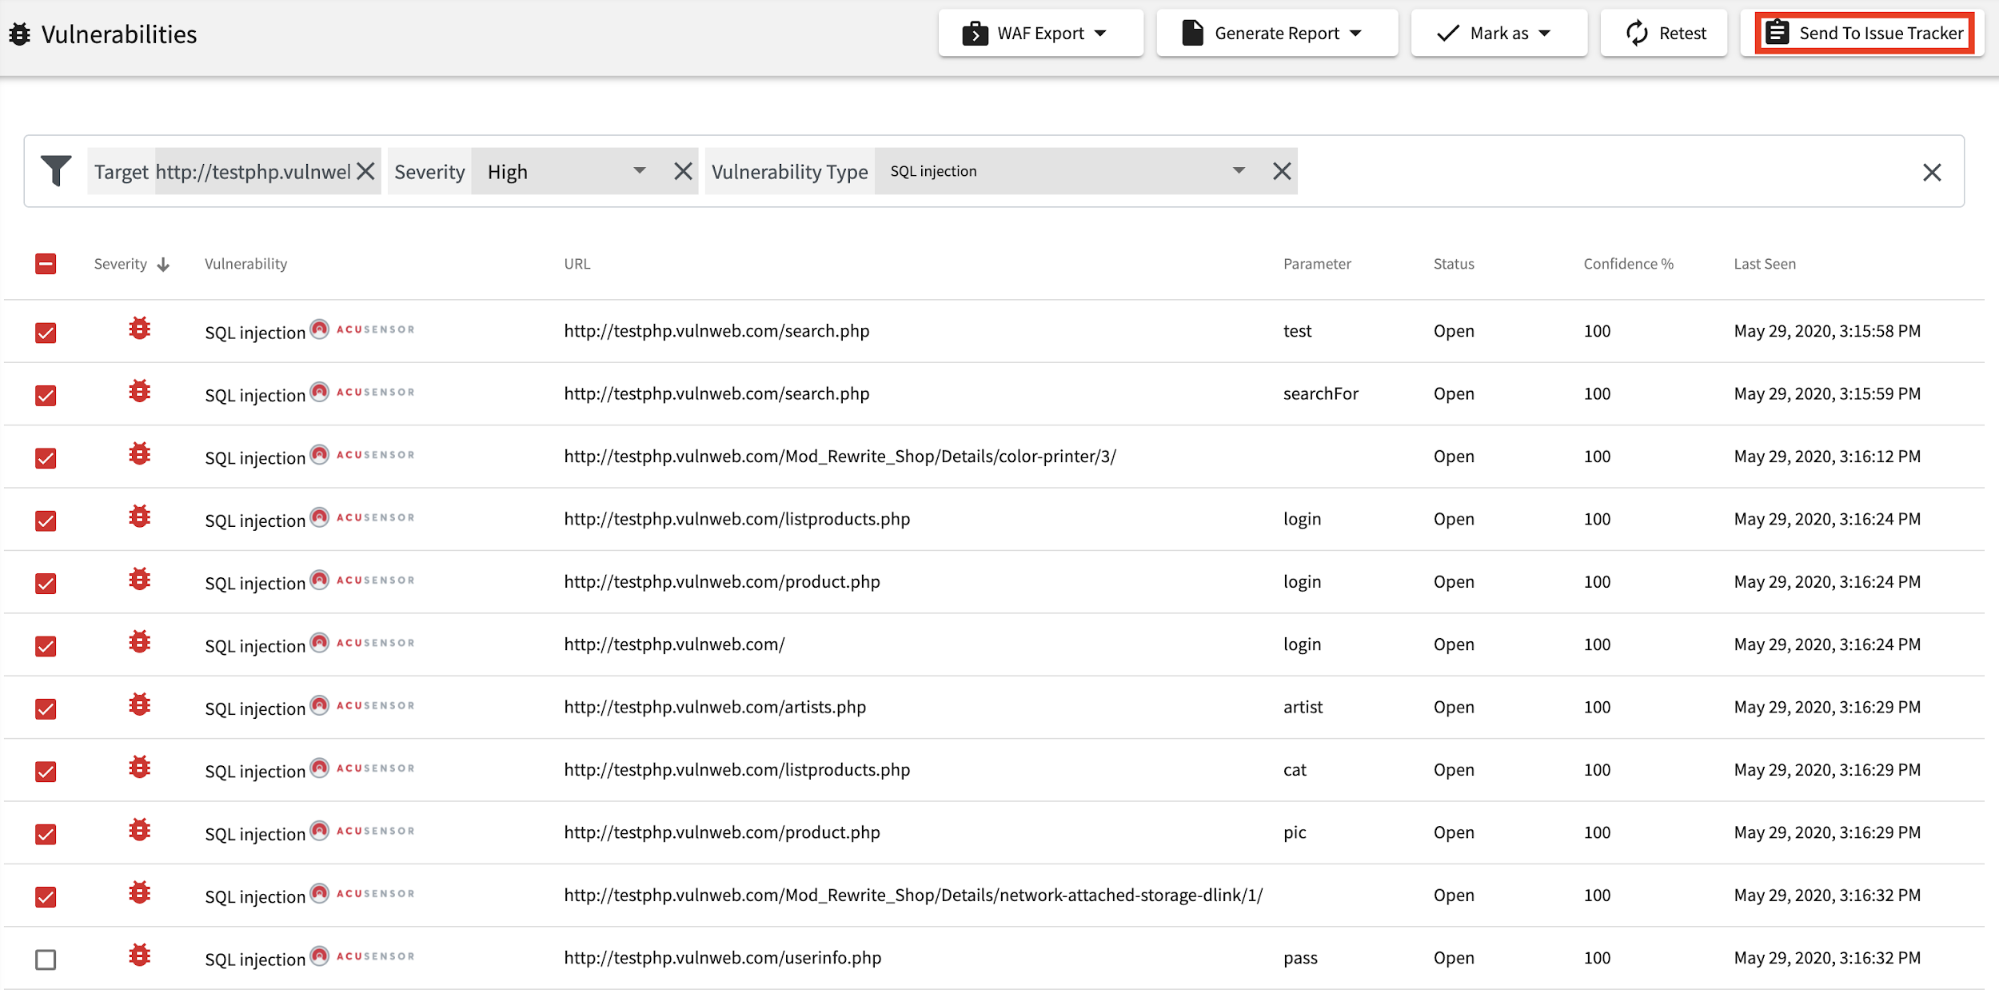Click the Mark as checkmark icon
Viewport: 1999px width, 990px height.
click(1447, 33)
